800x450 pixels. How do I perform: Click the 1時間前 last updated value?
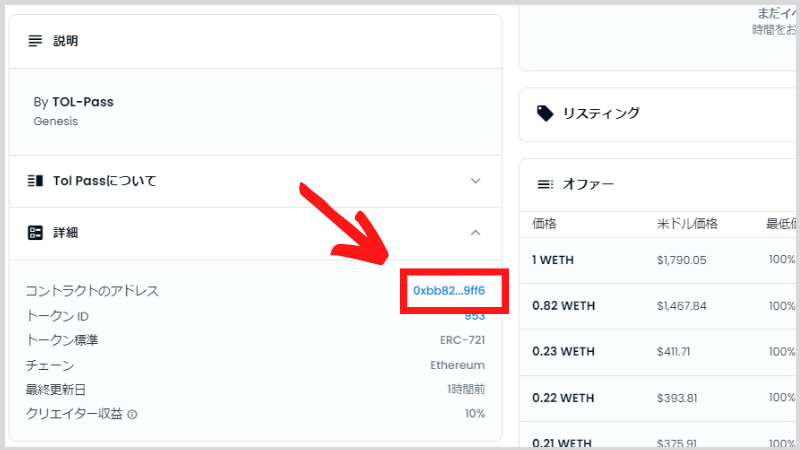click(466, 389)
